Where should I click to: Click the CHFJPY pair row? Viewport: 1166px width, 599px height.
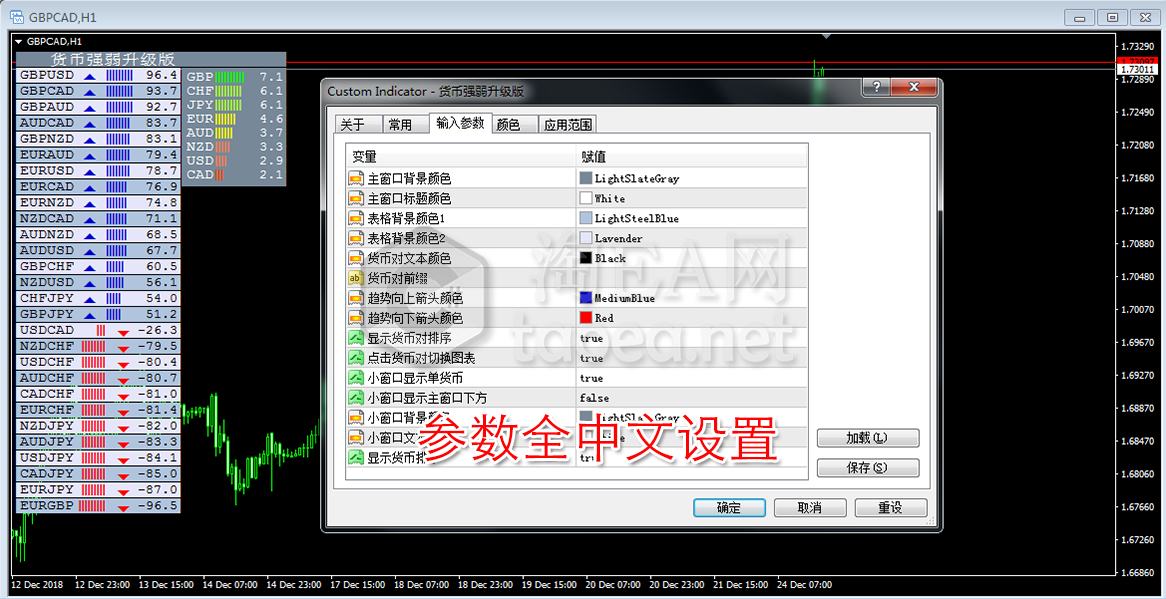pyautogui.click(x=97, y=299)
